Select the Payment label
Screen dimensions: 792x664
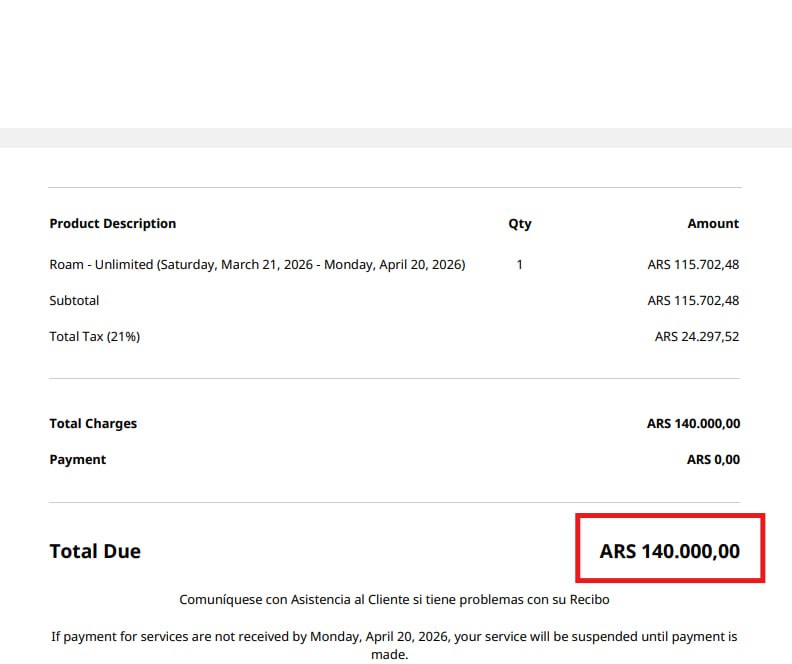(78, 460)
